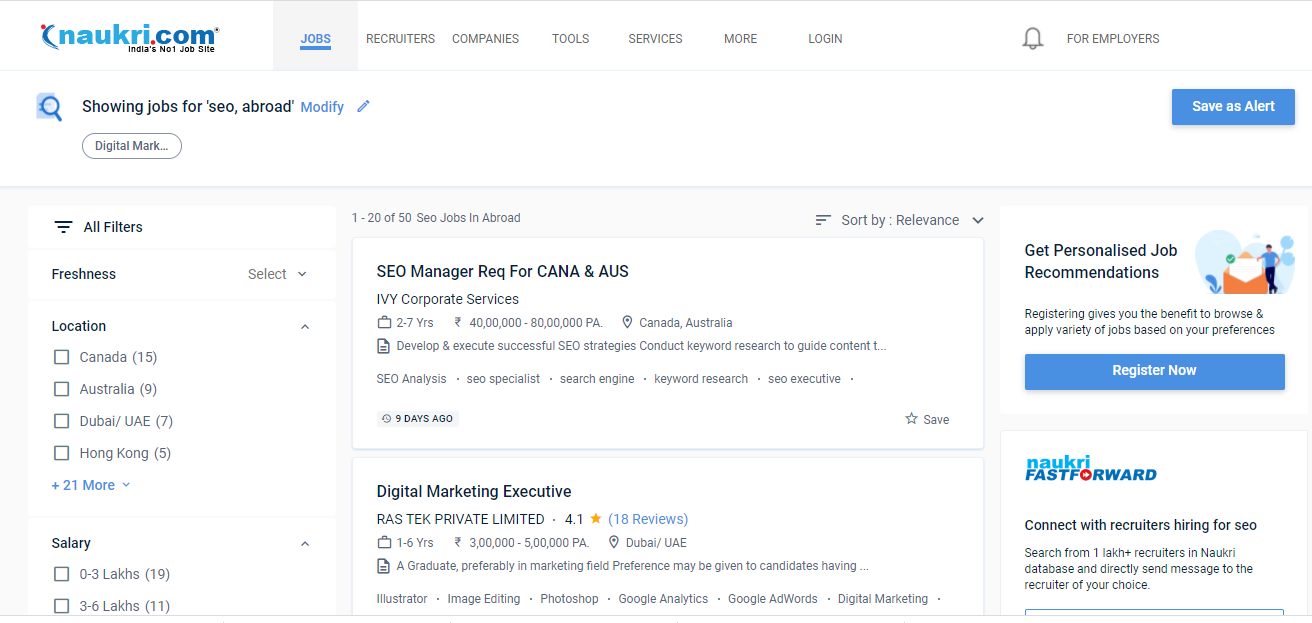
Task: Click IVY Corporate Services company name
Action: (447, 299)
